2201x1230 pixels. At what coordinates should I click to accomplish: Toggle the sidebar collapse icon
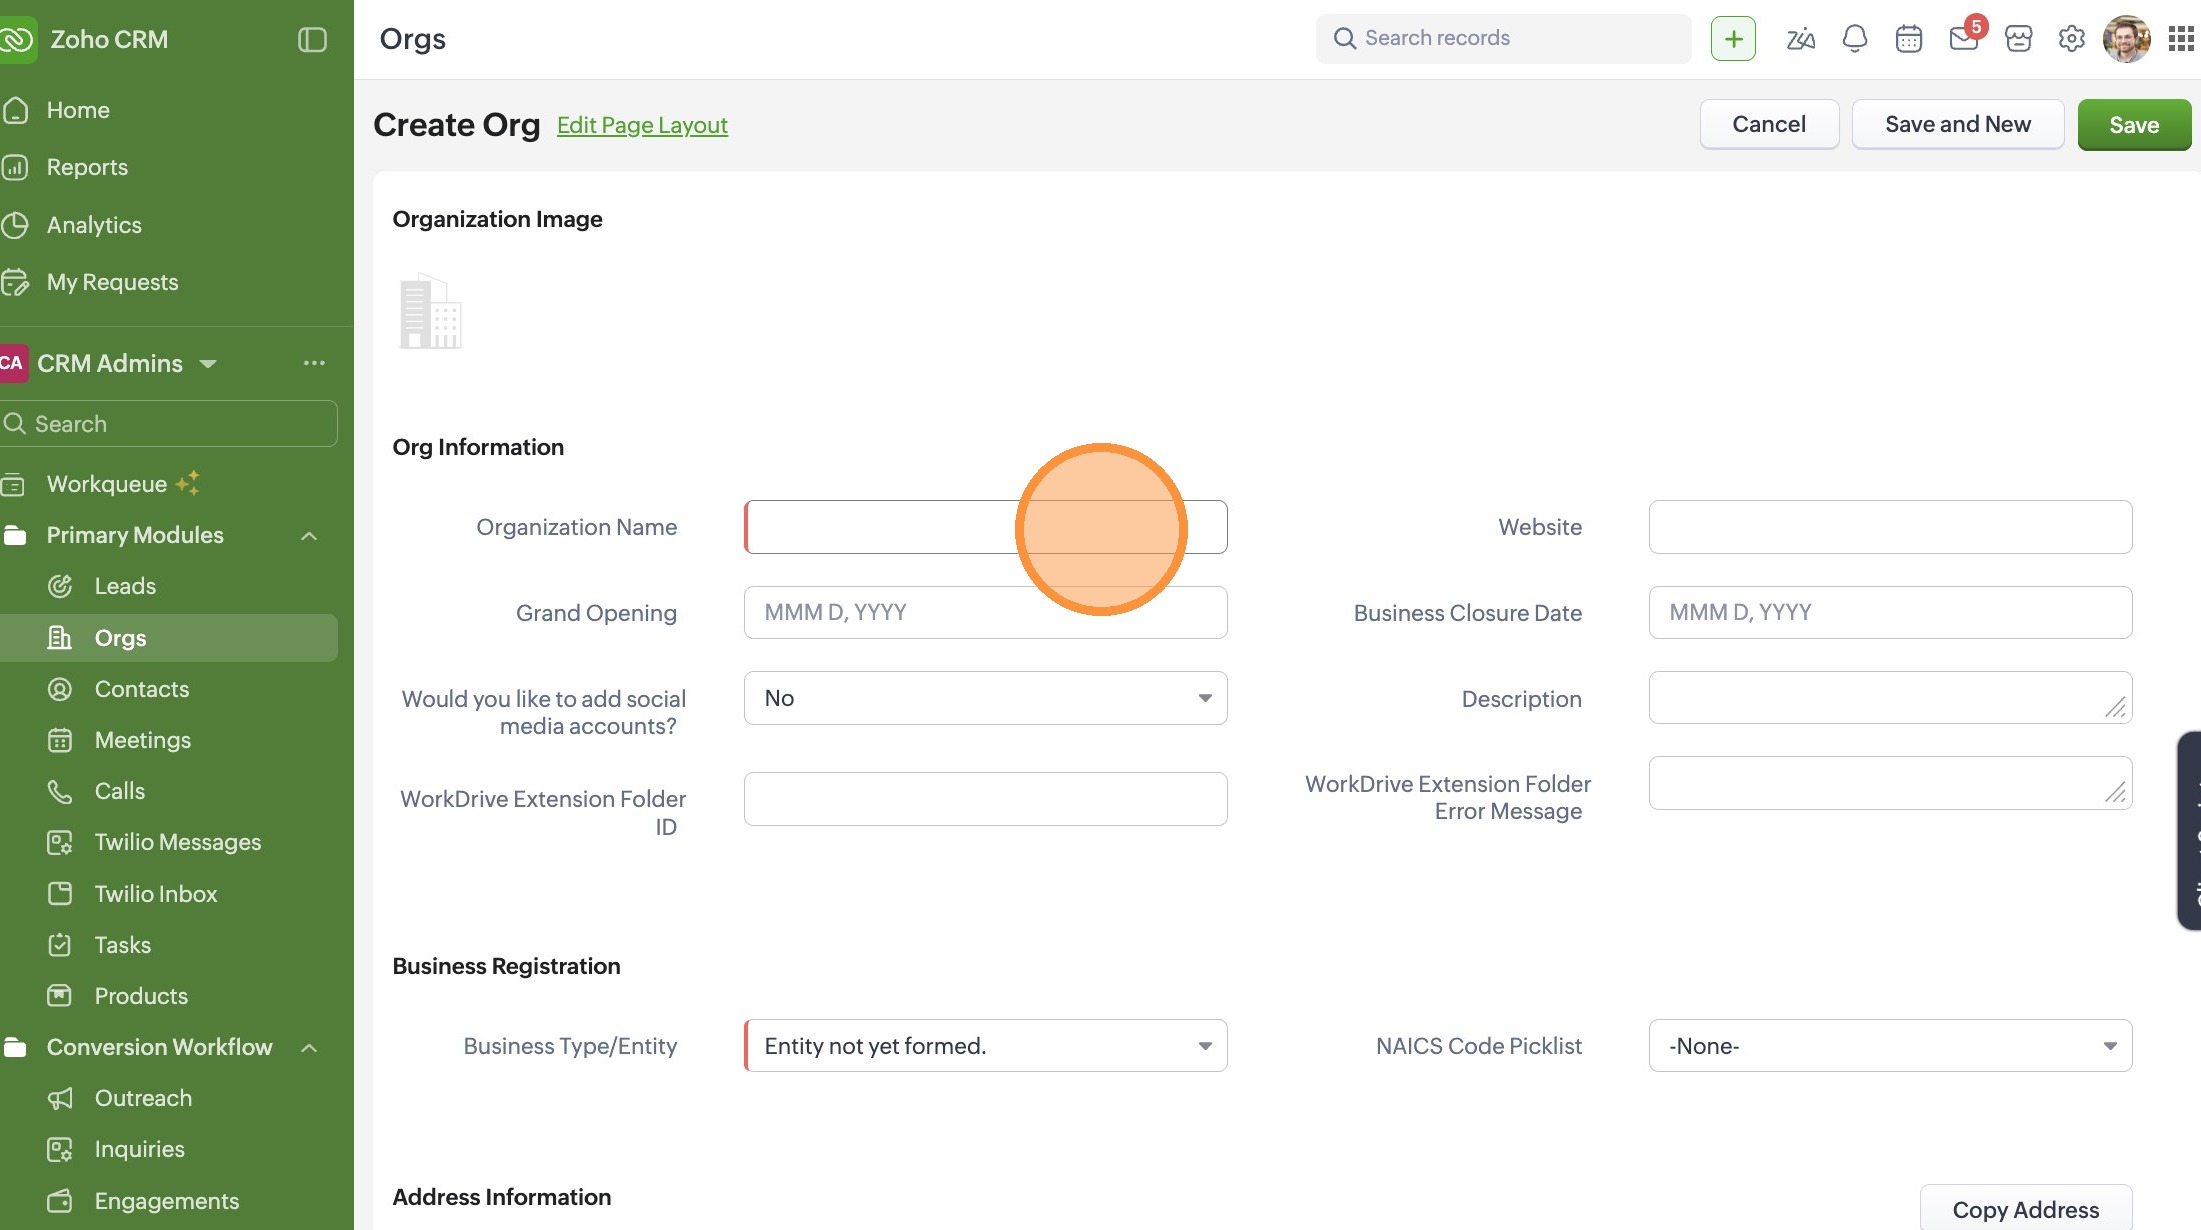[312, 40]
